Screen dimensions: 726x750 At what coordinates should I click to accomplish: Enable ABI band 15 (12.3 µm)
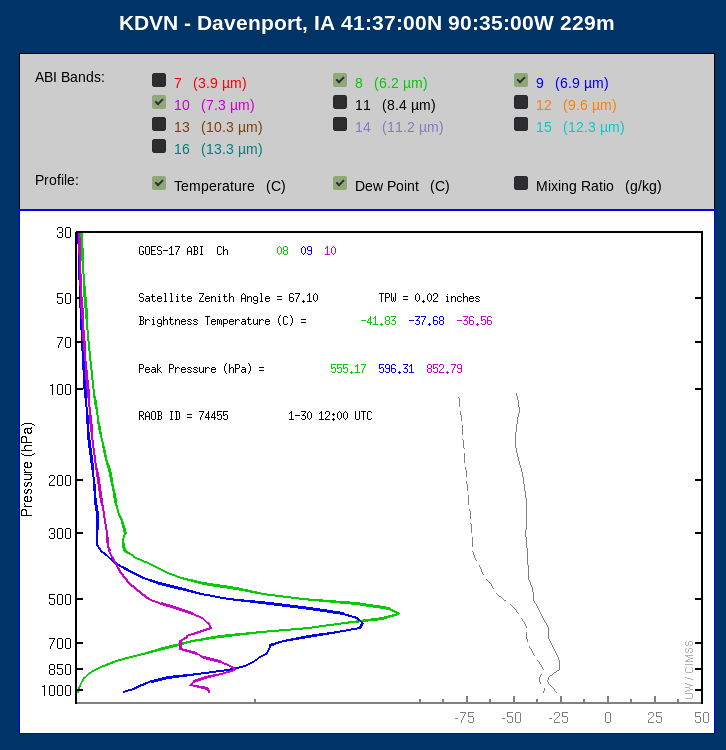click(521, 124)
